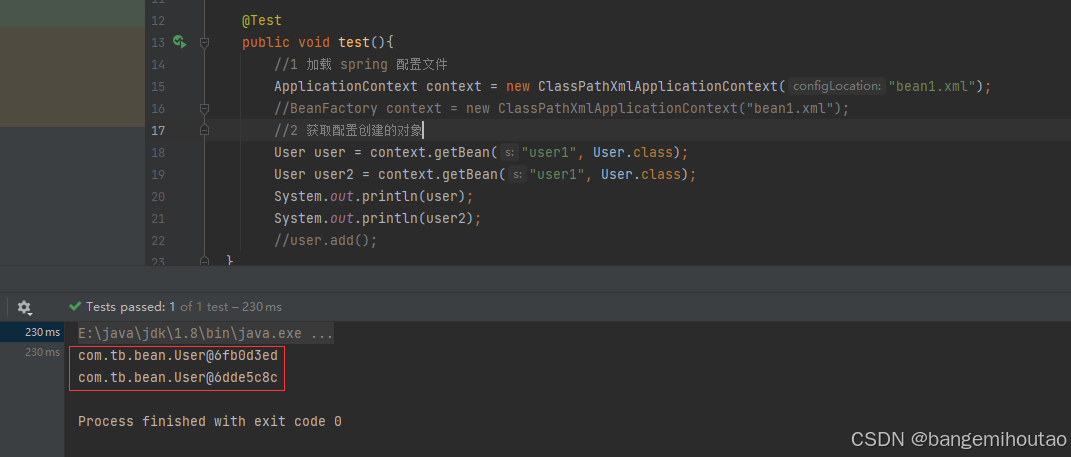Click the 'Tests passed: 1 of 1 test' status text
Image resolution: width=1071 pixels, height=457 pixels.
coord(157,307)
